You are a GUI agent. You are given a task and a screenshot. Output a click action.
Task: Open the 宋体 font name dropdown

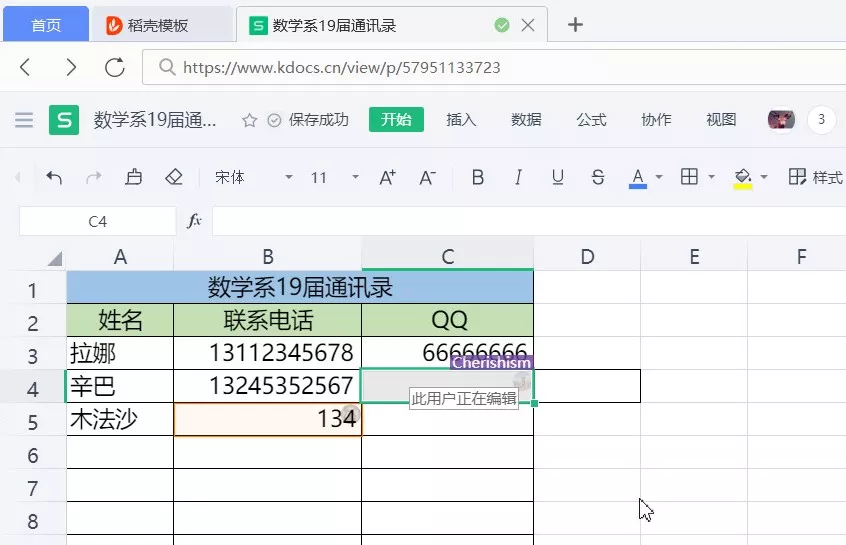tap(254, 177)
